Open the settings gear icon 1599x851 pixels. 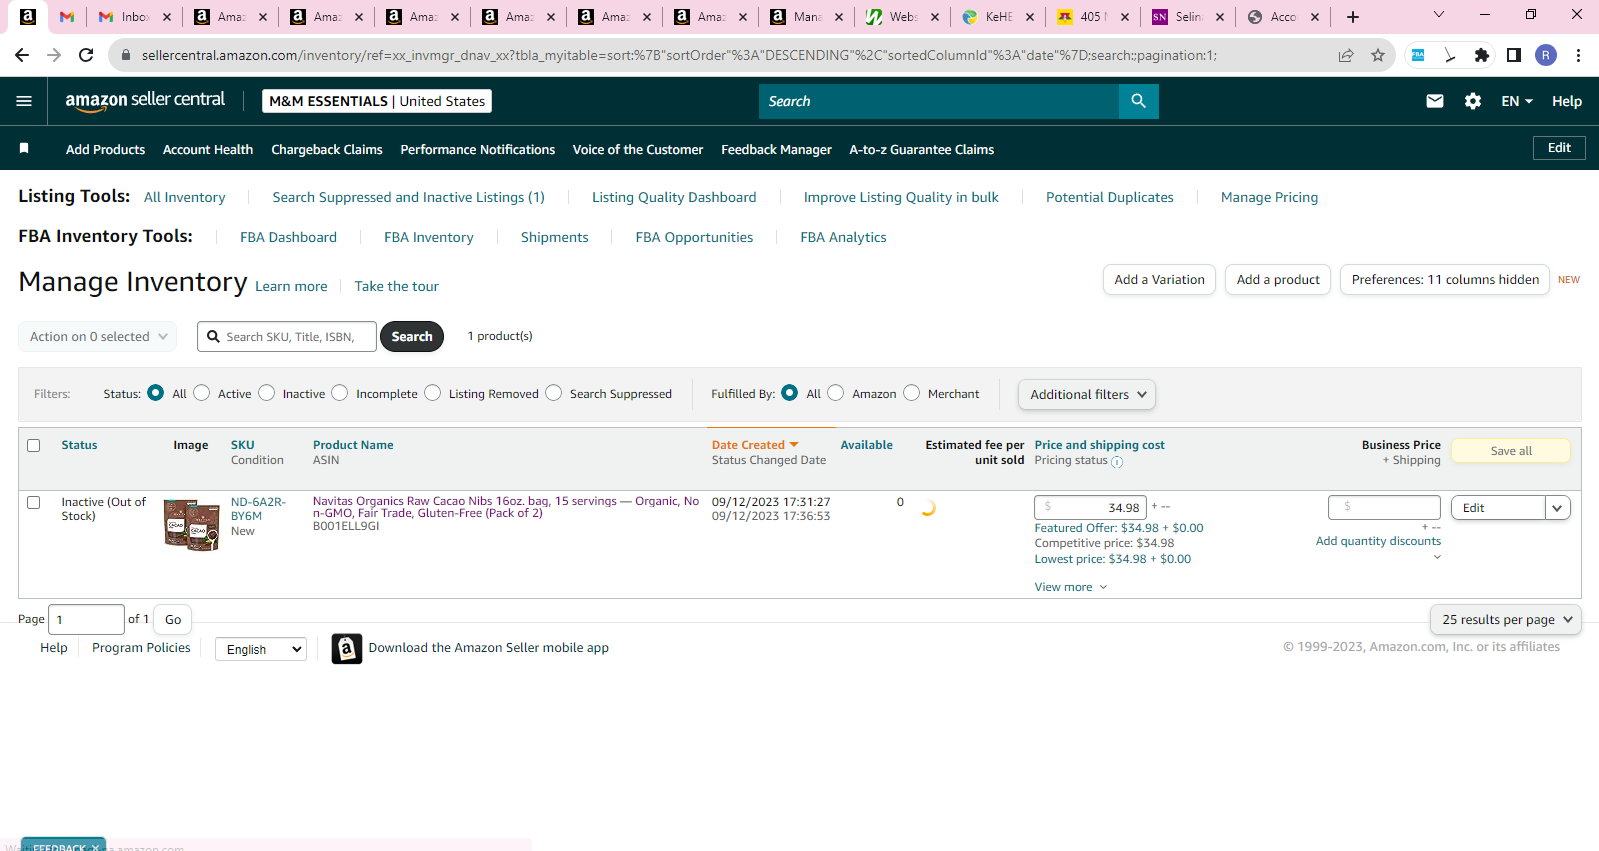[1472, 101]
